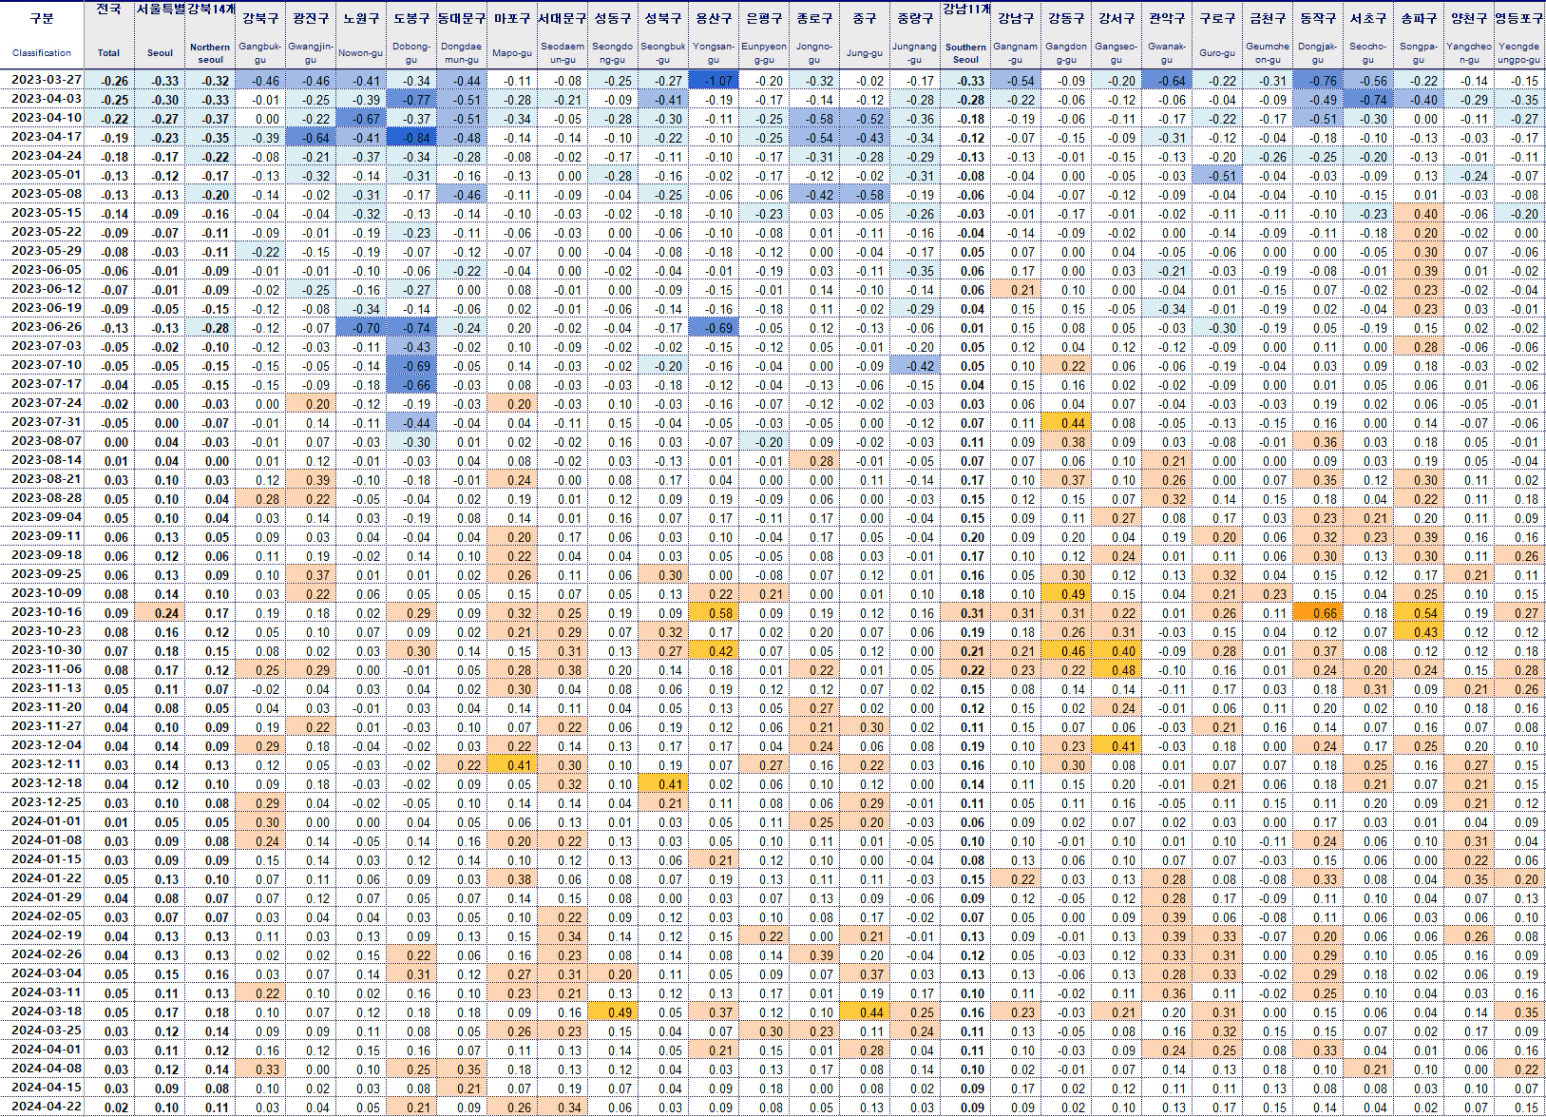Click the 0.49 Gangdong-gu cell for 2023-10-09

pos(1066,594)
